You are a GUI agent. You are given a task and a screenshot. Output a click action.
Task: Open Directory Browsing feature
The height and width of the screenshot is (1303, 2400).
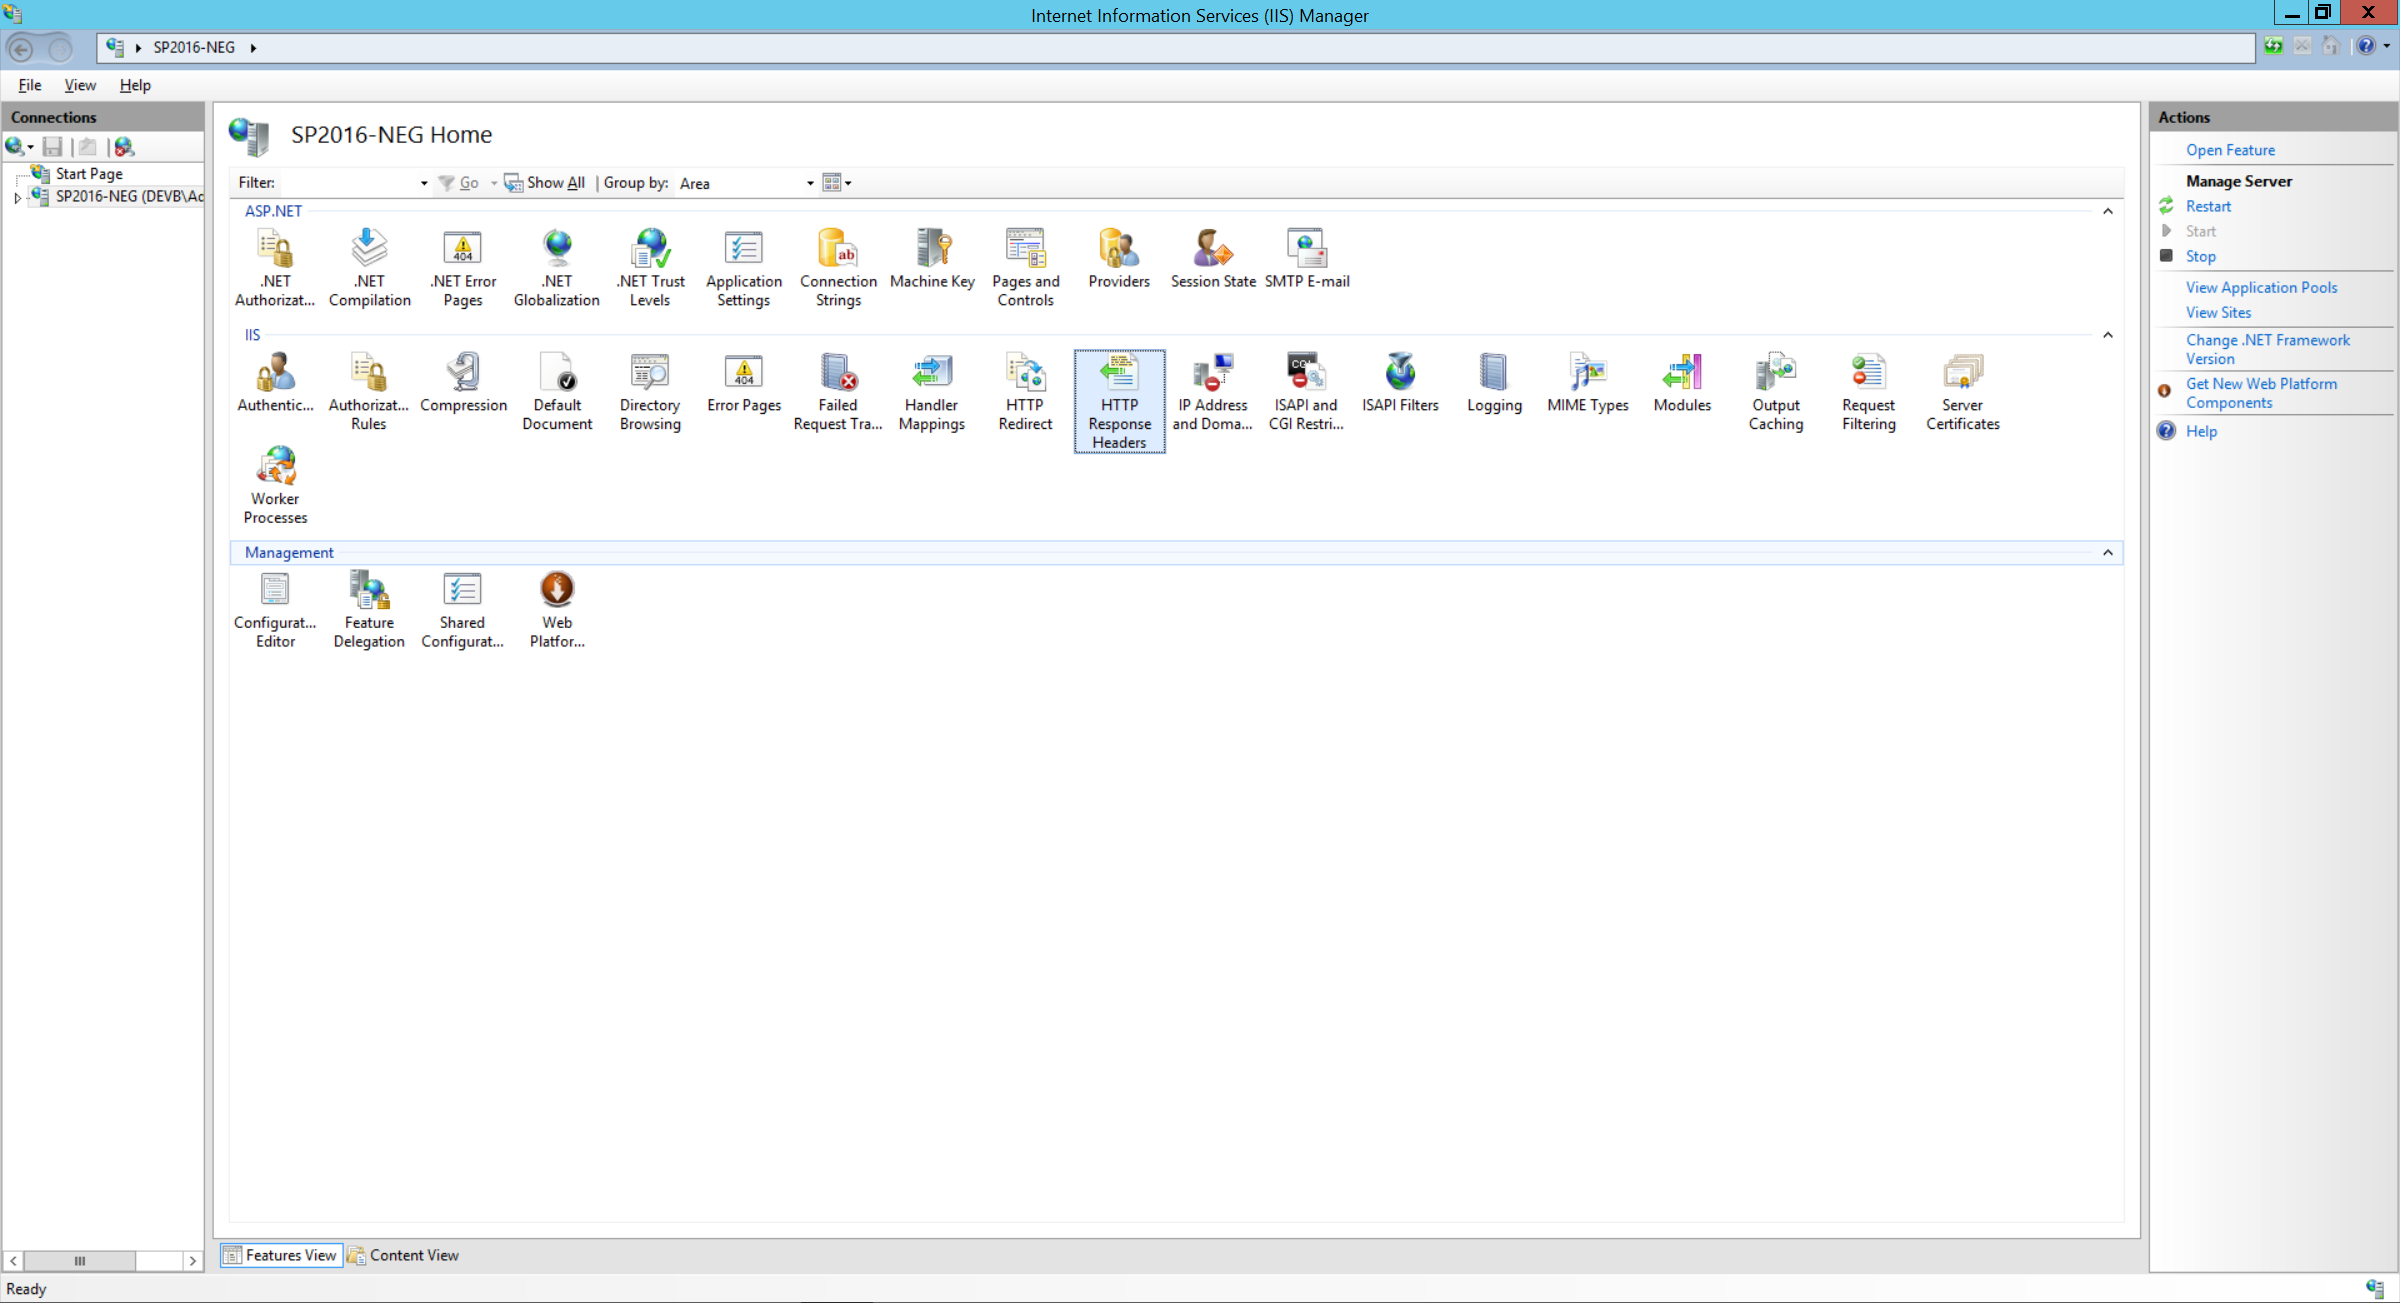click(650, 391)
